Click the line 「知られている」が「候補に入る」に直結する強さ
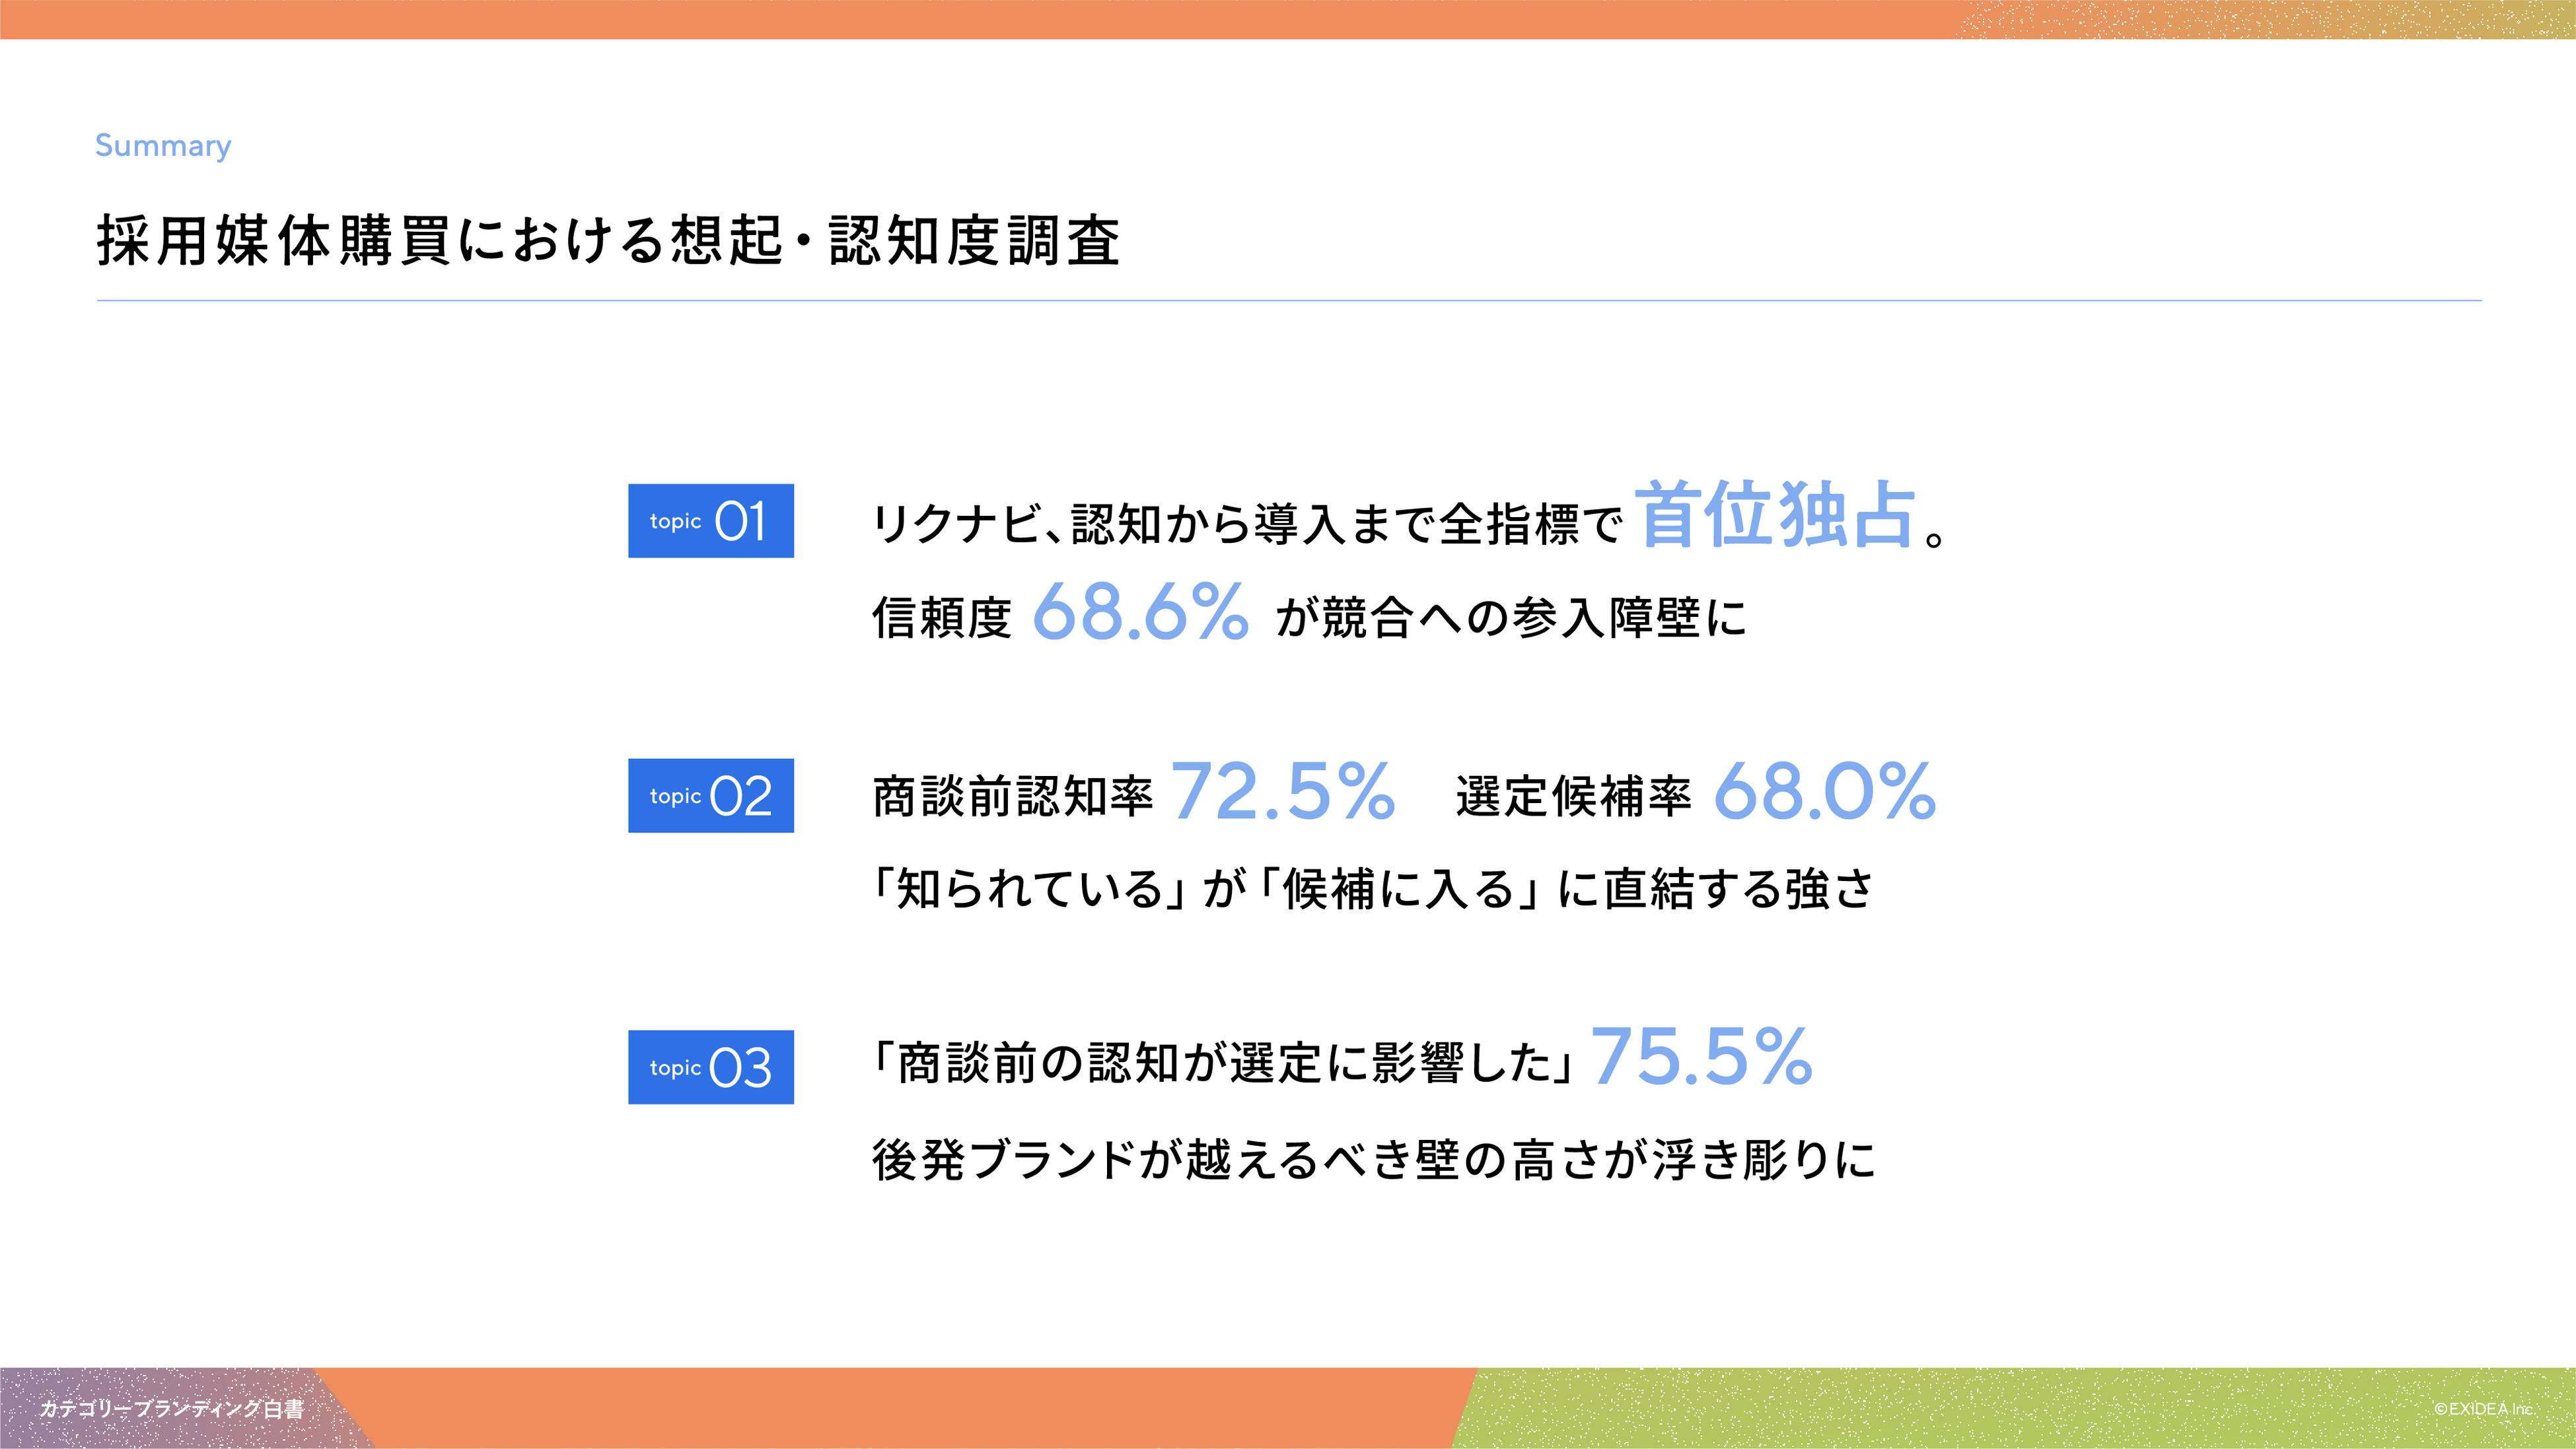 [x=1372, y=889]
